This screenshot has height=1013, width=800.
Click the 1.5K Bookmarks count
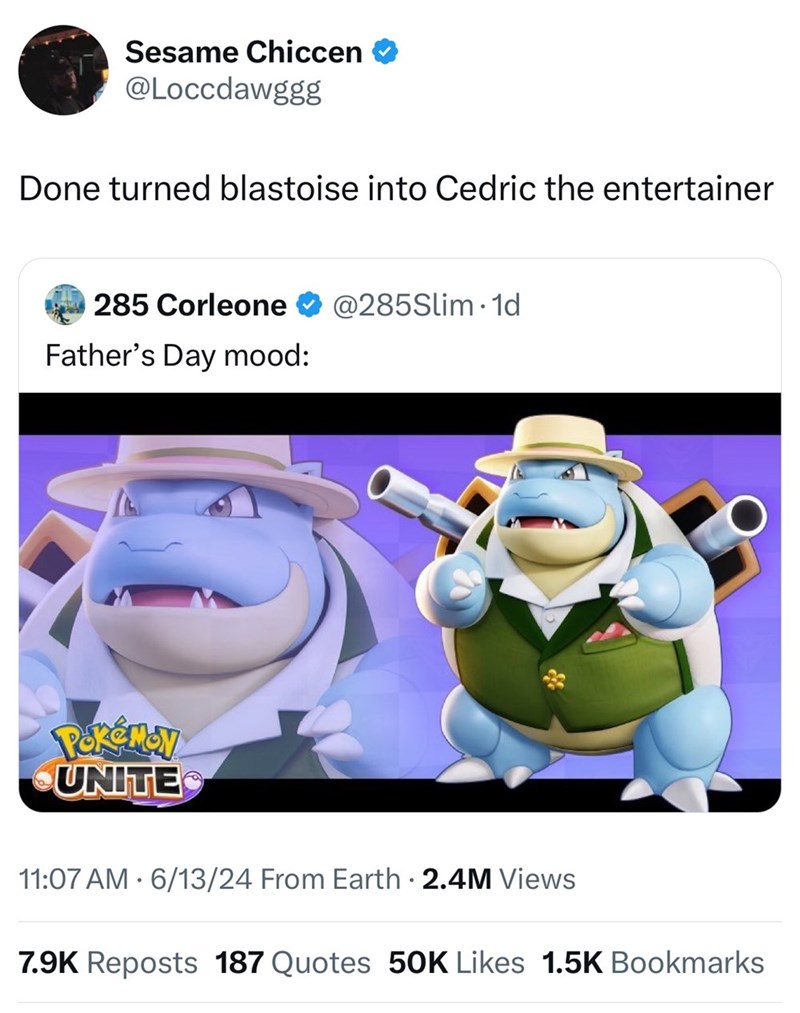(x=652, y=962)
